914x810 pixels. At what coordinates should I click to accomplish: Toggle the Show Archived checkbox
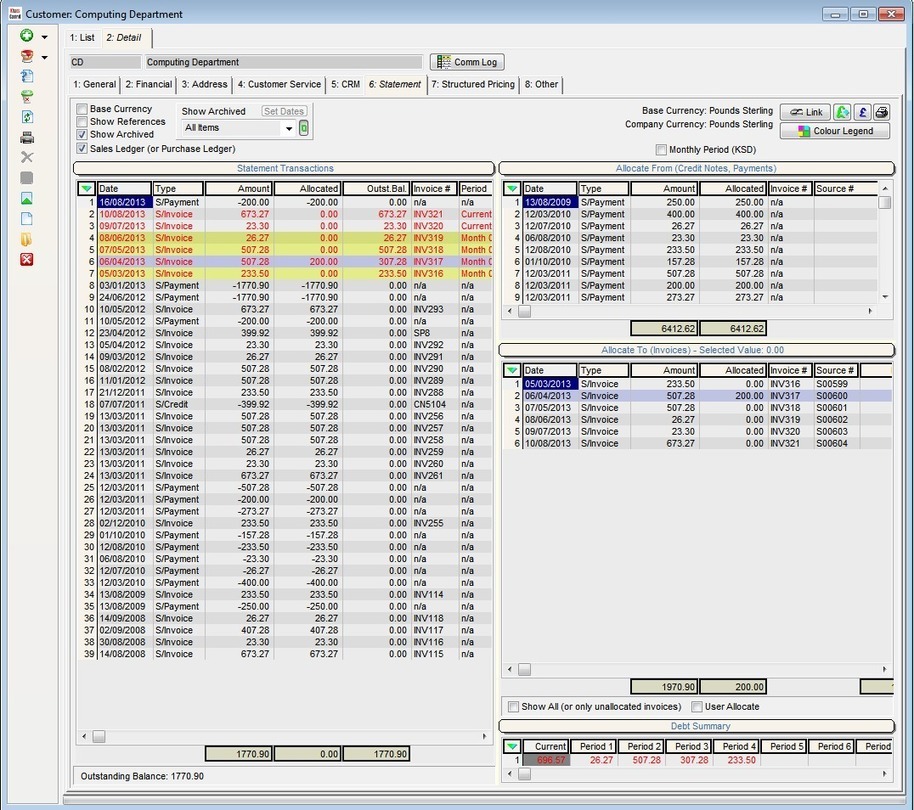(83, 134)
